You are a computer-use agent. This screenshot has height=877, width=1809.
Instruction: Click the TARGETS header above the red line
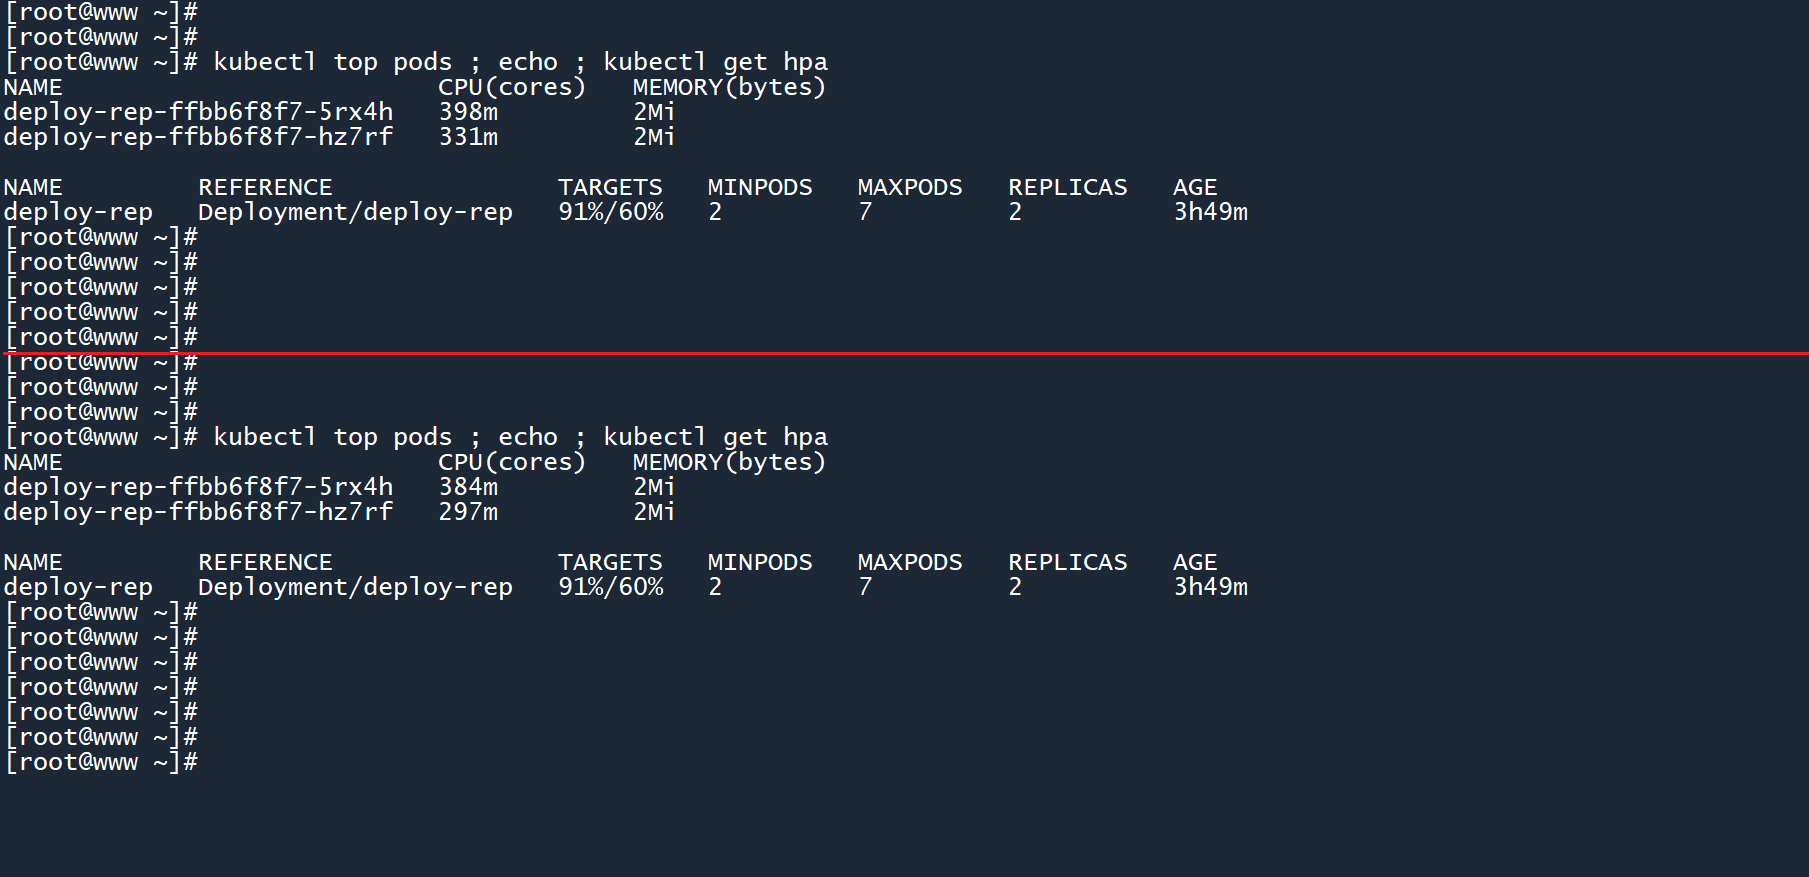click(610, 187)
